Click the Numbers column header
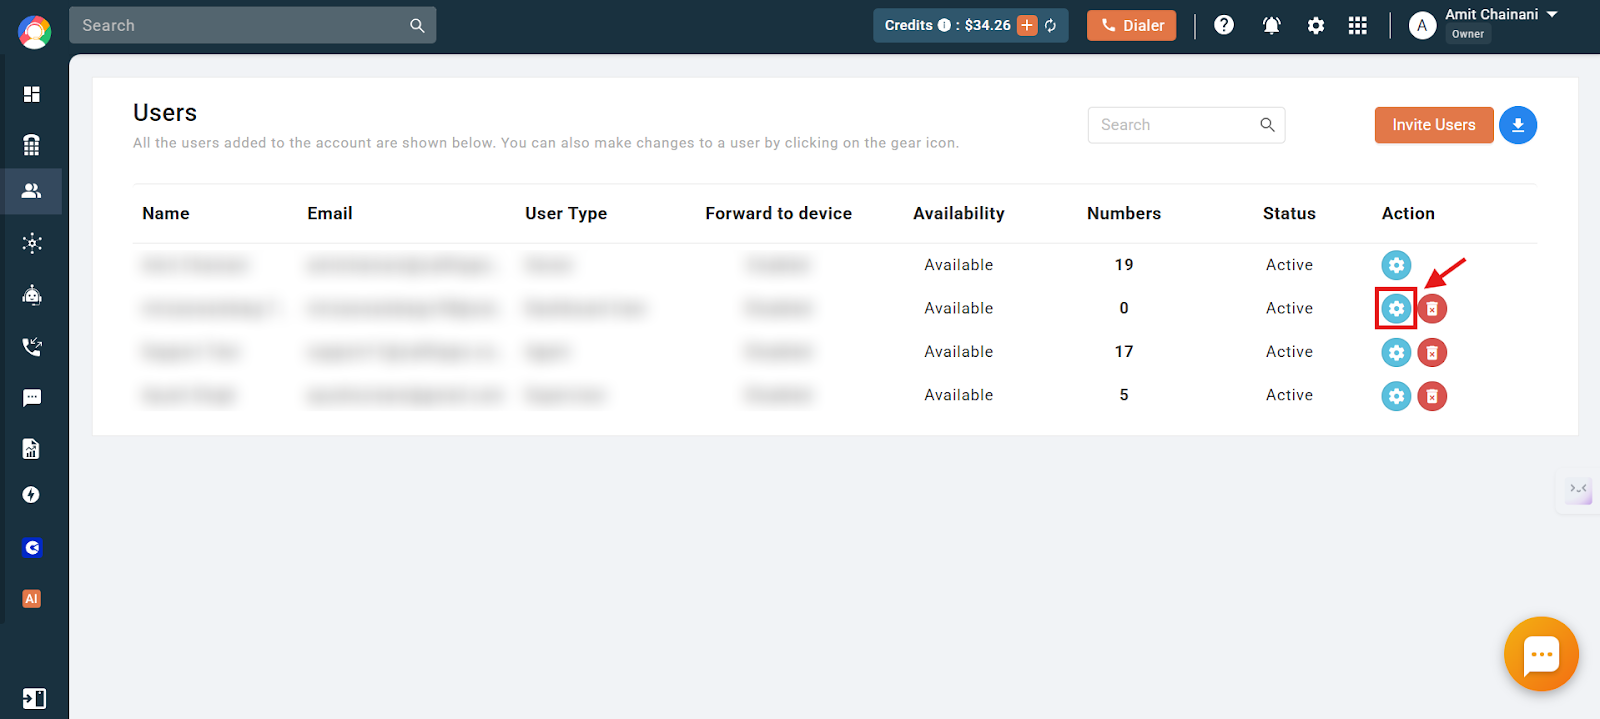 click(x=1124, y=213)
